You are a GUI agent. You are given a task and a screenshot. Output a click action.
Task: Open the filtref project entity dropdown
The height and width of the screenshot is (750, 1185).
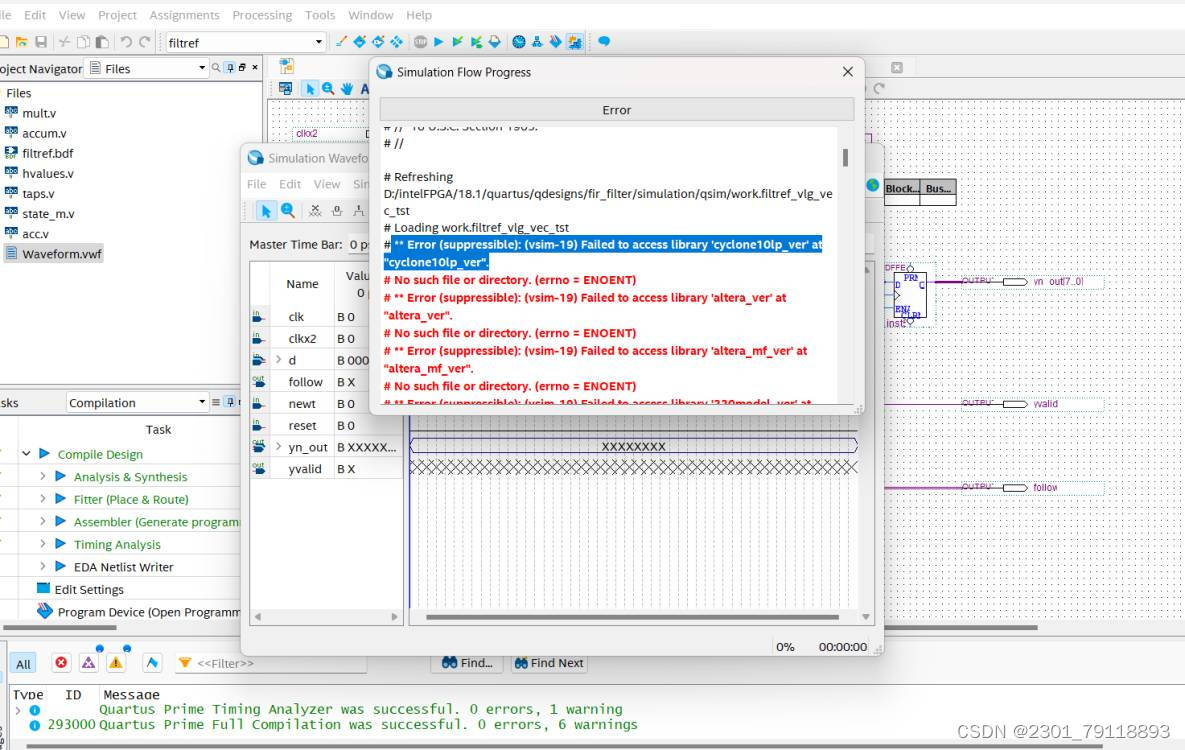pos(319,42)
